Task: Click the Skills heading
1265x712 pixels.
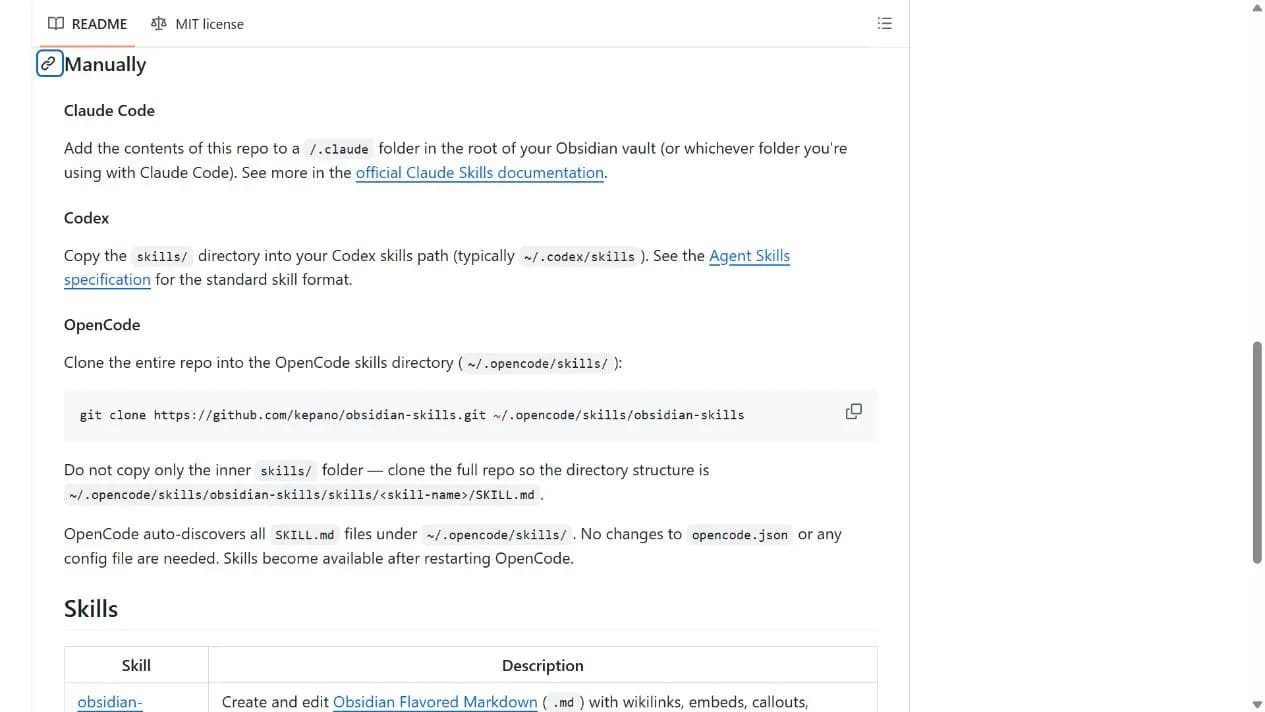Action: [91, 609]
